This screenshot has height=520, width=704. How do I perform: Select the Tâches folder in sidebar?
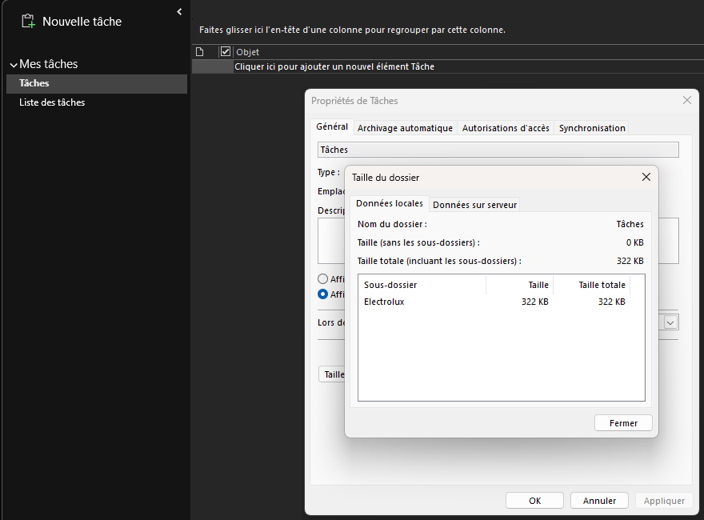[x=97, y=84]
